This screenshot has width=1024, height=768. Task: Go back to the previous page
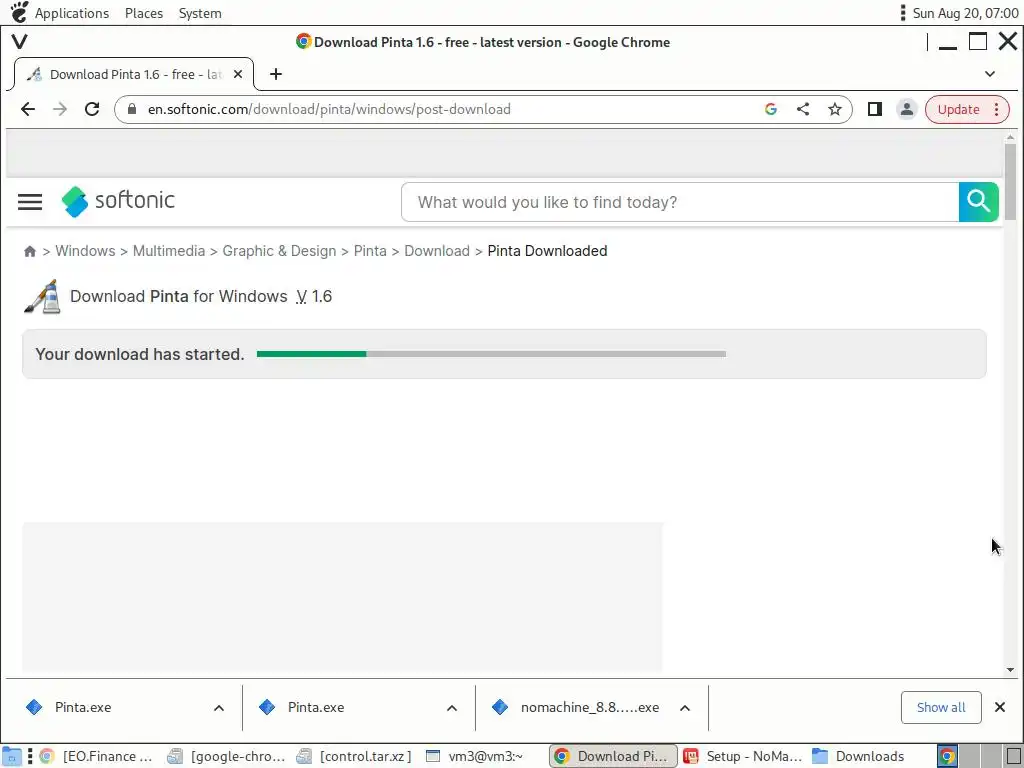tap(27, 109)
